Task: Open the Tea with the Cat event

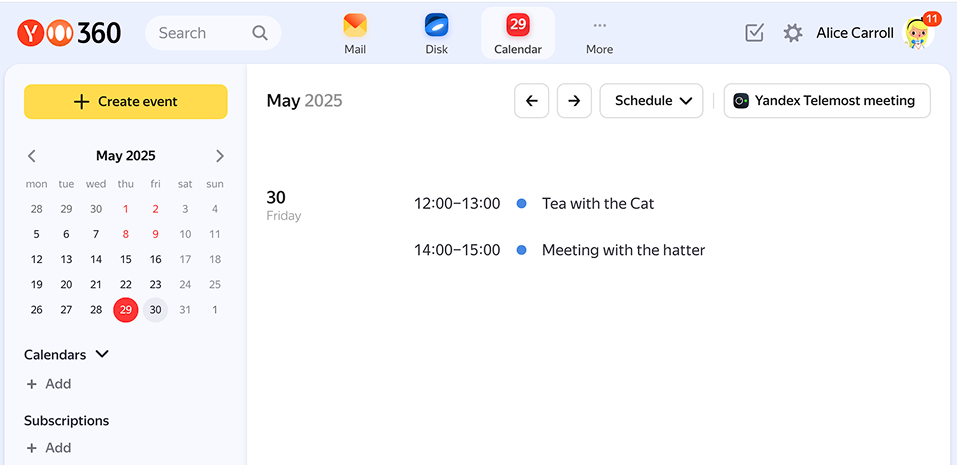Action: tap(597, 204)
